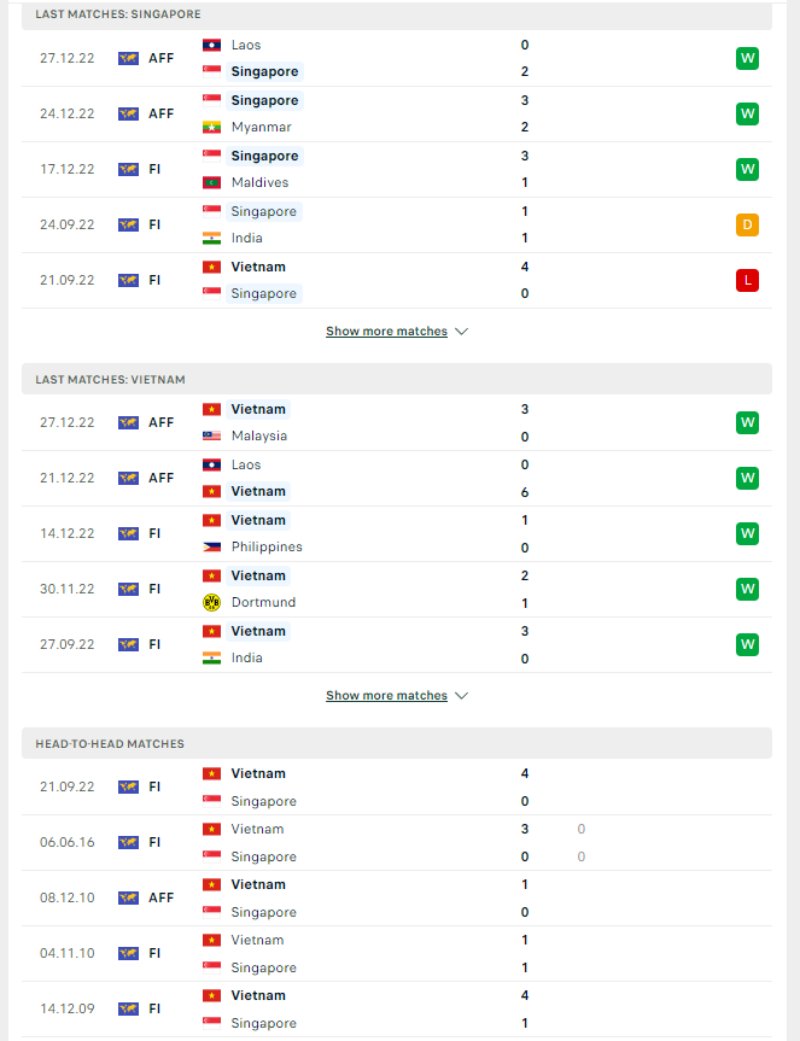Open the 08.12.10 AFF Vietnam vs Singapore match
Screen dimensions: 800x1041
(397, 898)
